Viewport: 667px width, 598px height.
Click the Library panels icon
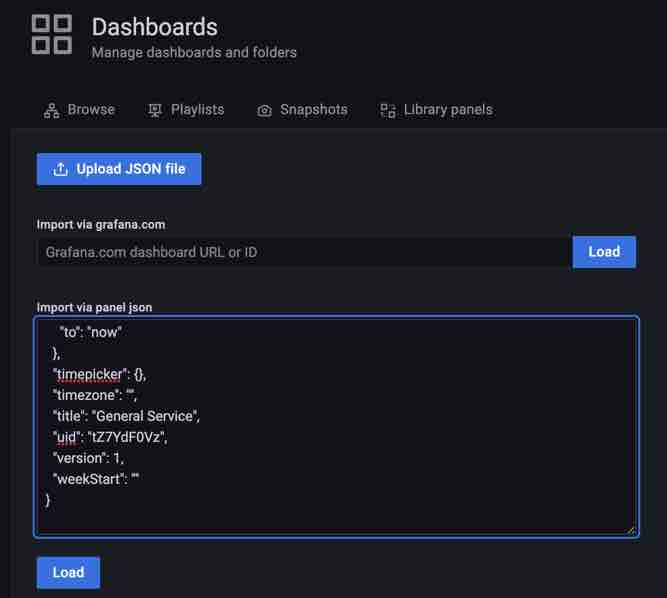click(388, 110)
